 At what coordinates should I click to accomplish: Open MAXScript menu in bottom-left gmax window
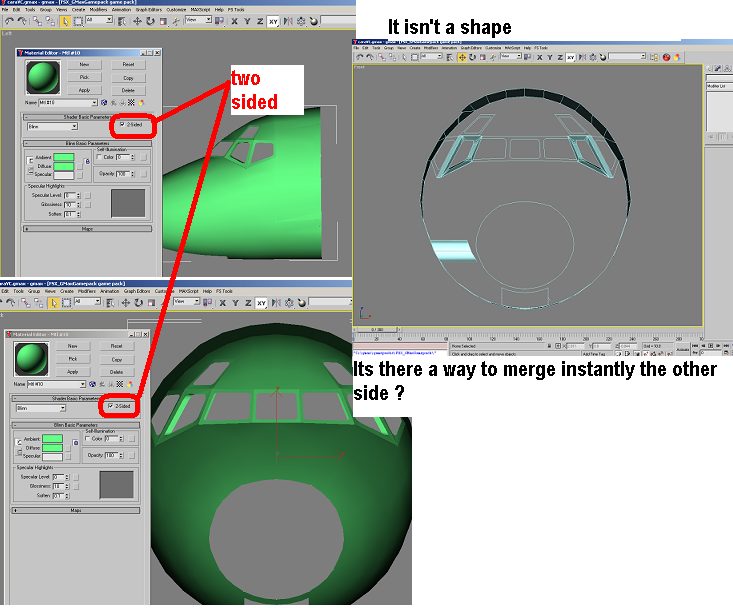pos(189,291)
